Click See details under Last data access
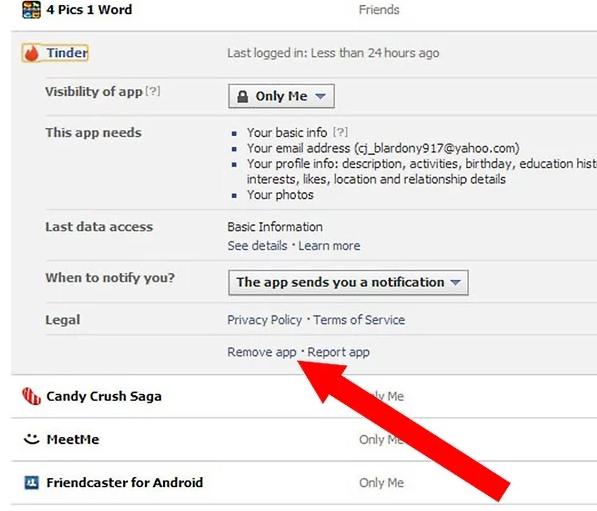 pyautogui.click(x=257, y=246)
